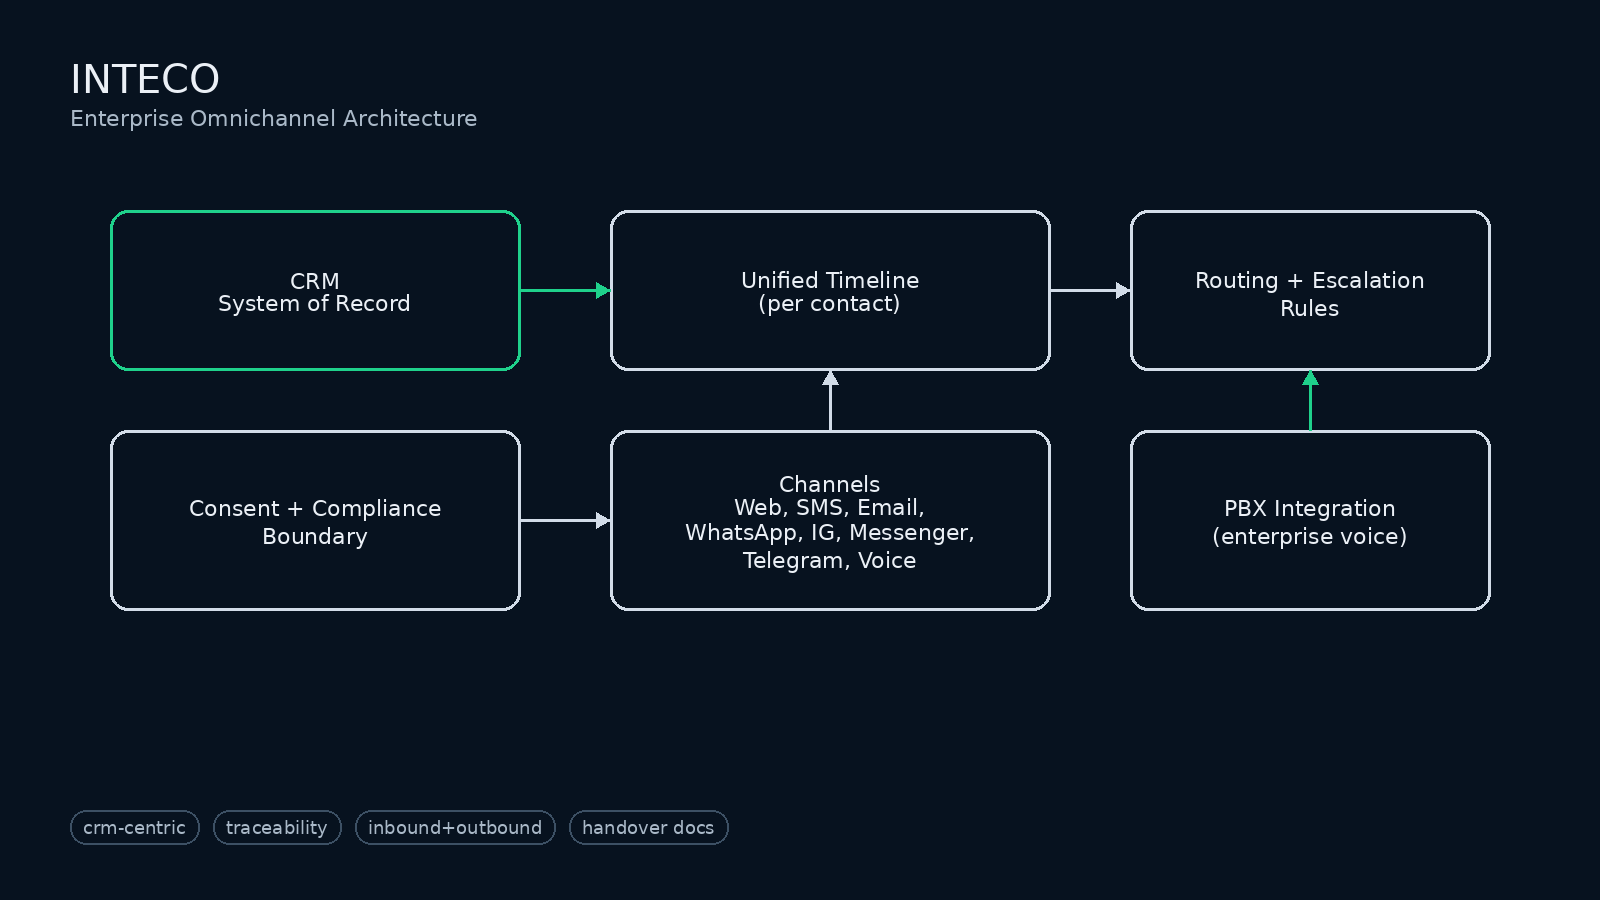Viewport: 1600px width, 900px height.
Task: Click the arrow from Unified Timeline to Routing
Action: [x=1089, y=291]
